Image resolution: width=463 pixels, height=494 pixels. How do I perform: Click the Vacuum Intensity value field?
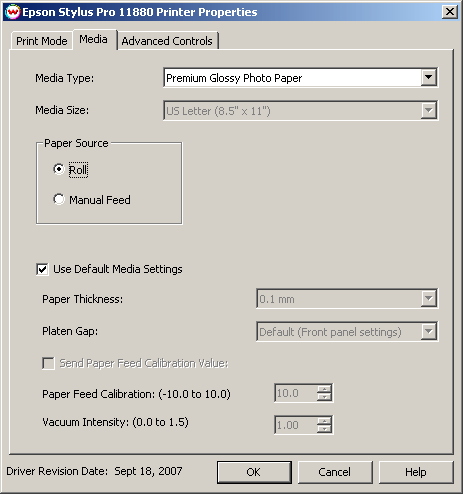(296, 425)
